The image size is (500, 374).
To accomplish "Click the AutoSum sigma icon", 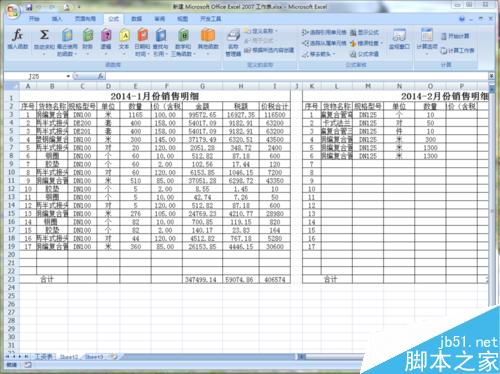I will (44, 35).
